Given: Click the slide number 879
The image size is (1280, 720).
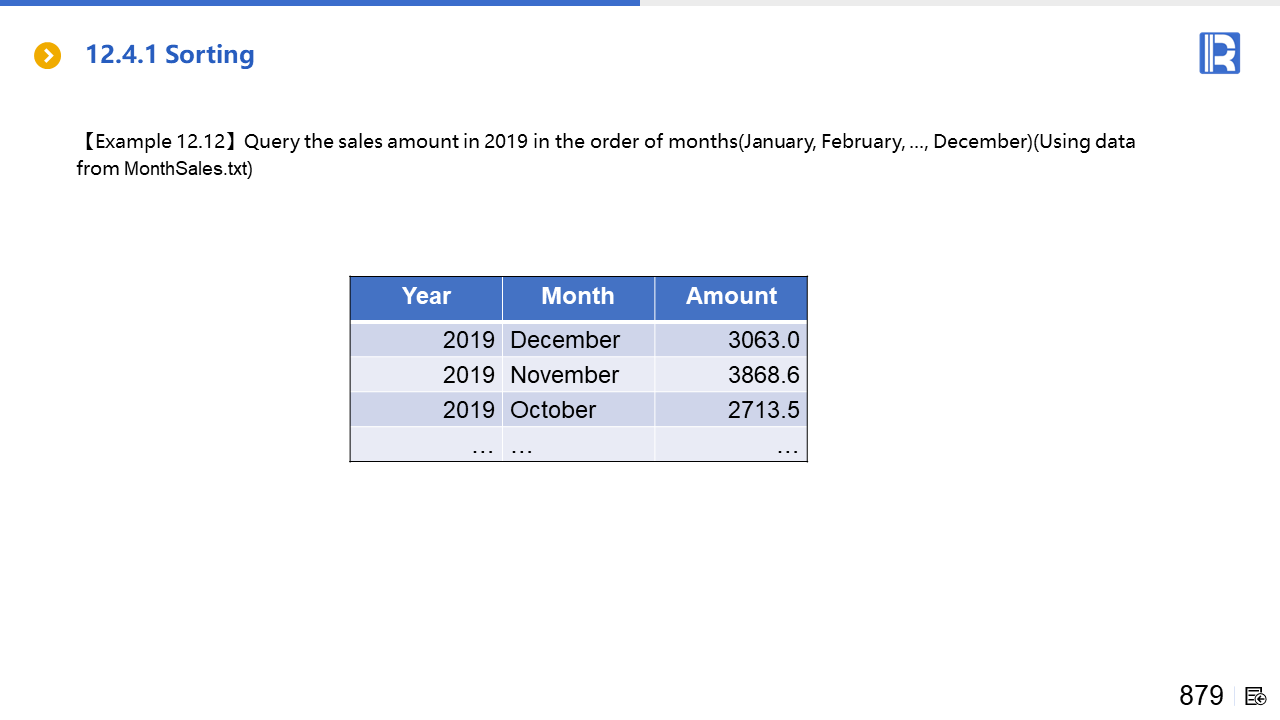Looking at the screenshot, I should pyautogui.click(x=1201, y=695).
